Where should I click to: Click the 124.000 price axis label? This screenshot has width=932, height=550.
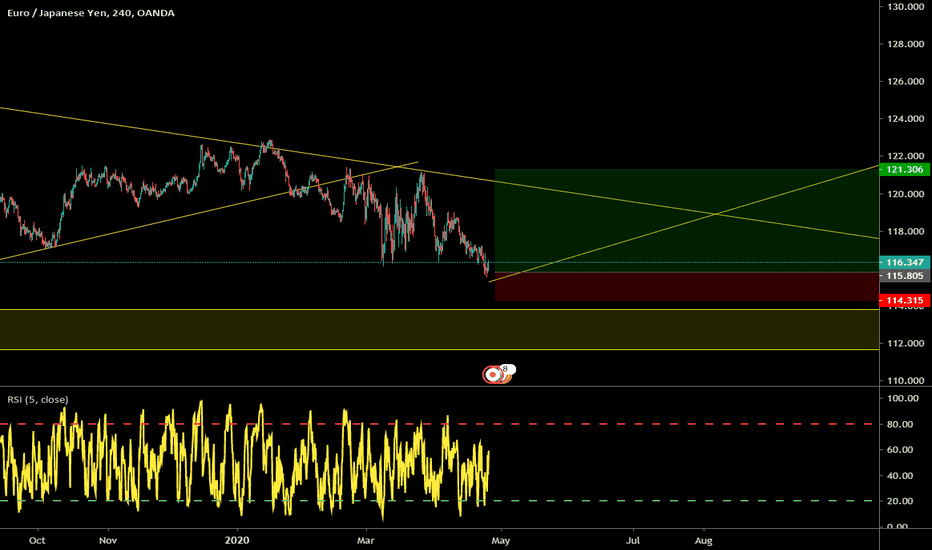tap(905, 119)
